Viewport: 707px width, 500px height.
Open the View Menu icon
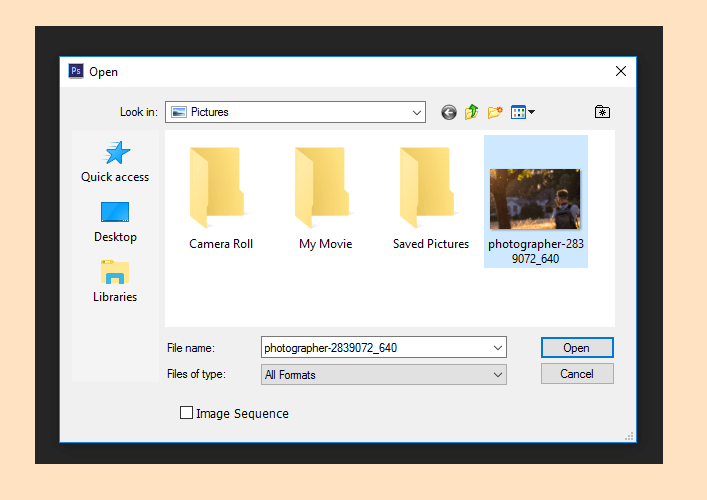pyautogui.click(x=523, y=112)
